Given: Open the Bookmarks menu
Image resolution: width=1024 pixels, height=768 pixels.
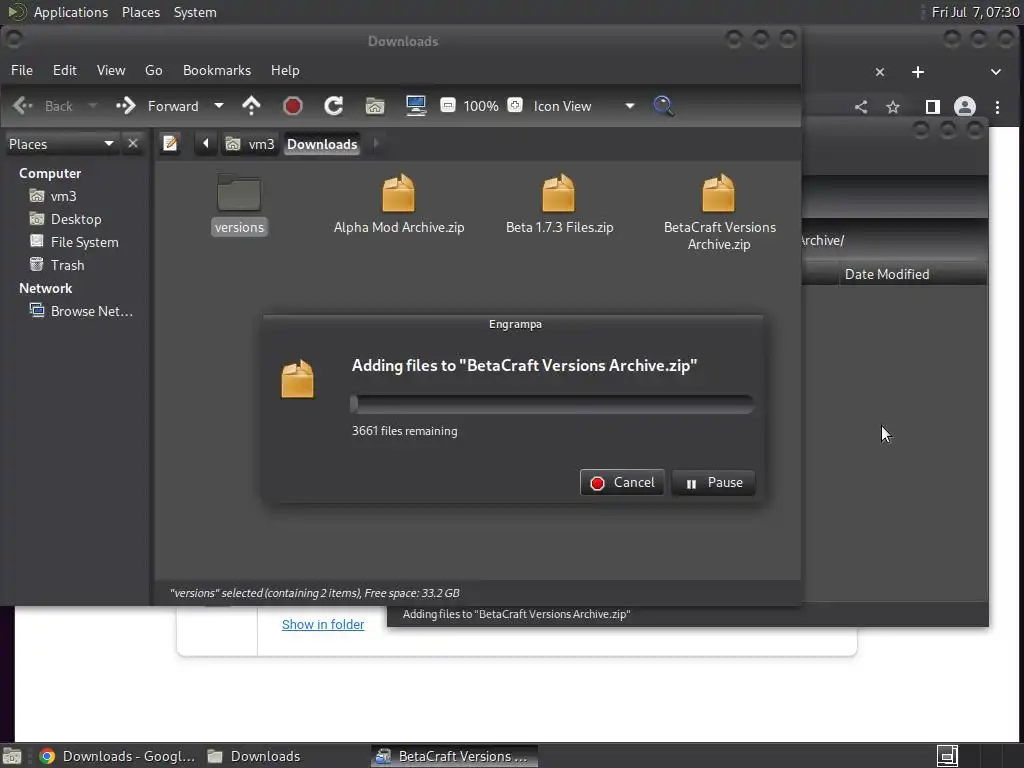Looking at the screenshot, I should tap(217, 70).
